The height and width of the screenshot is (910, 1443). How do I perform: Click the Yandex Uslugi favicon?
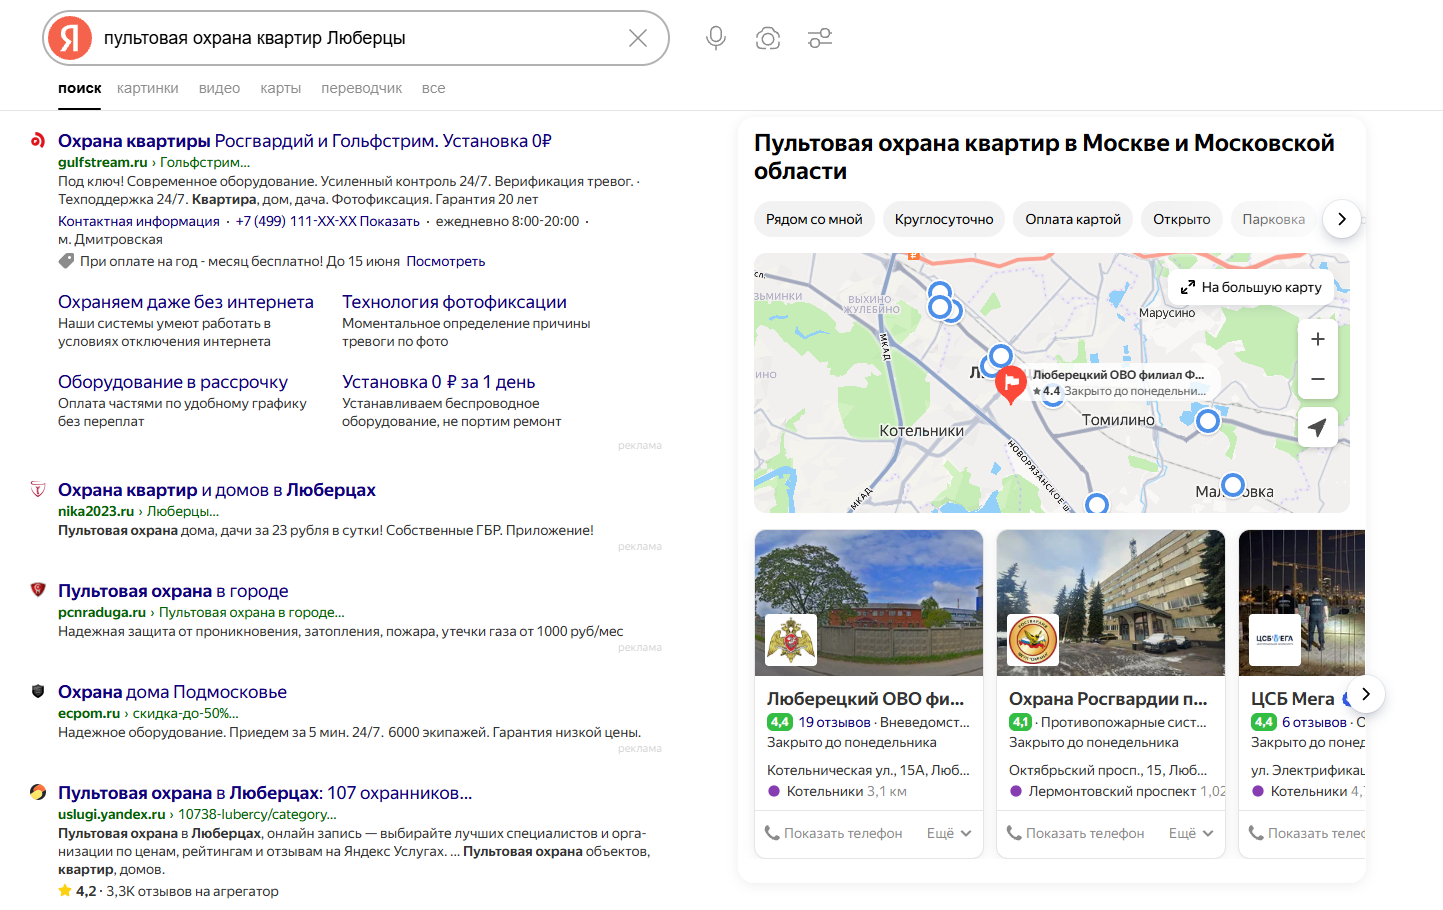click(38, 792)
